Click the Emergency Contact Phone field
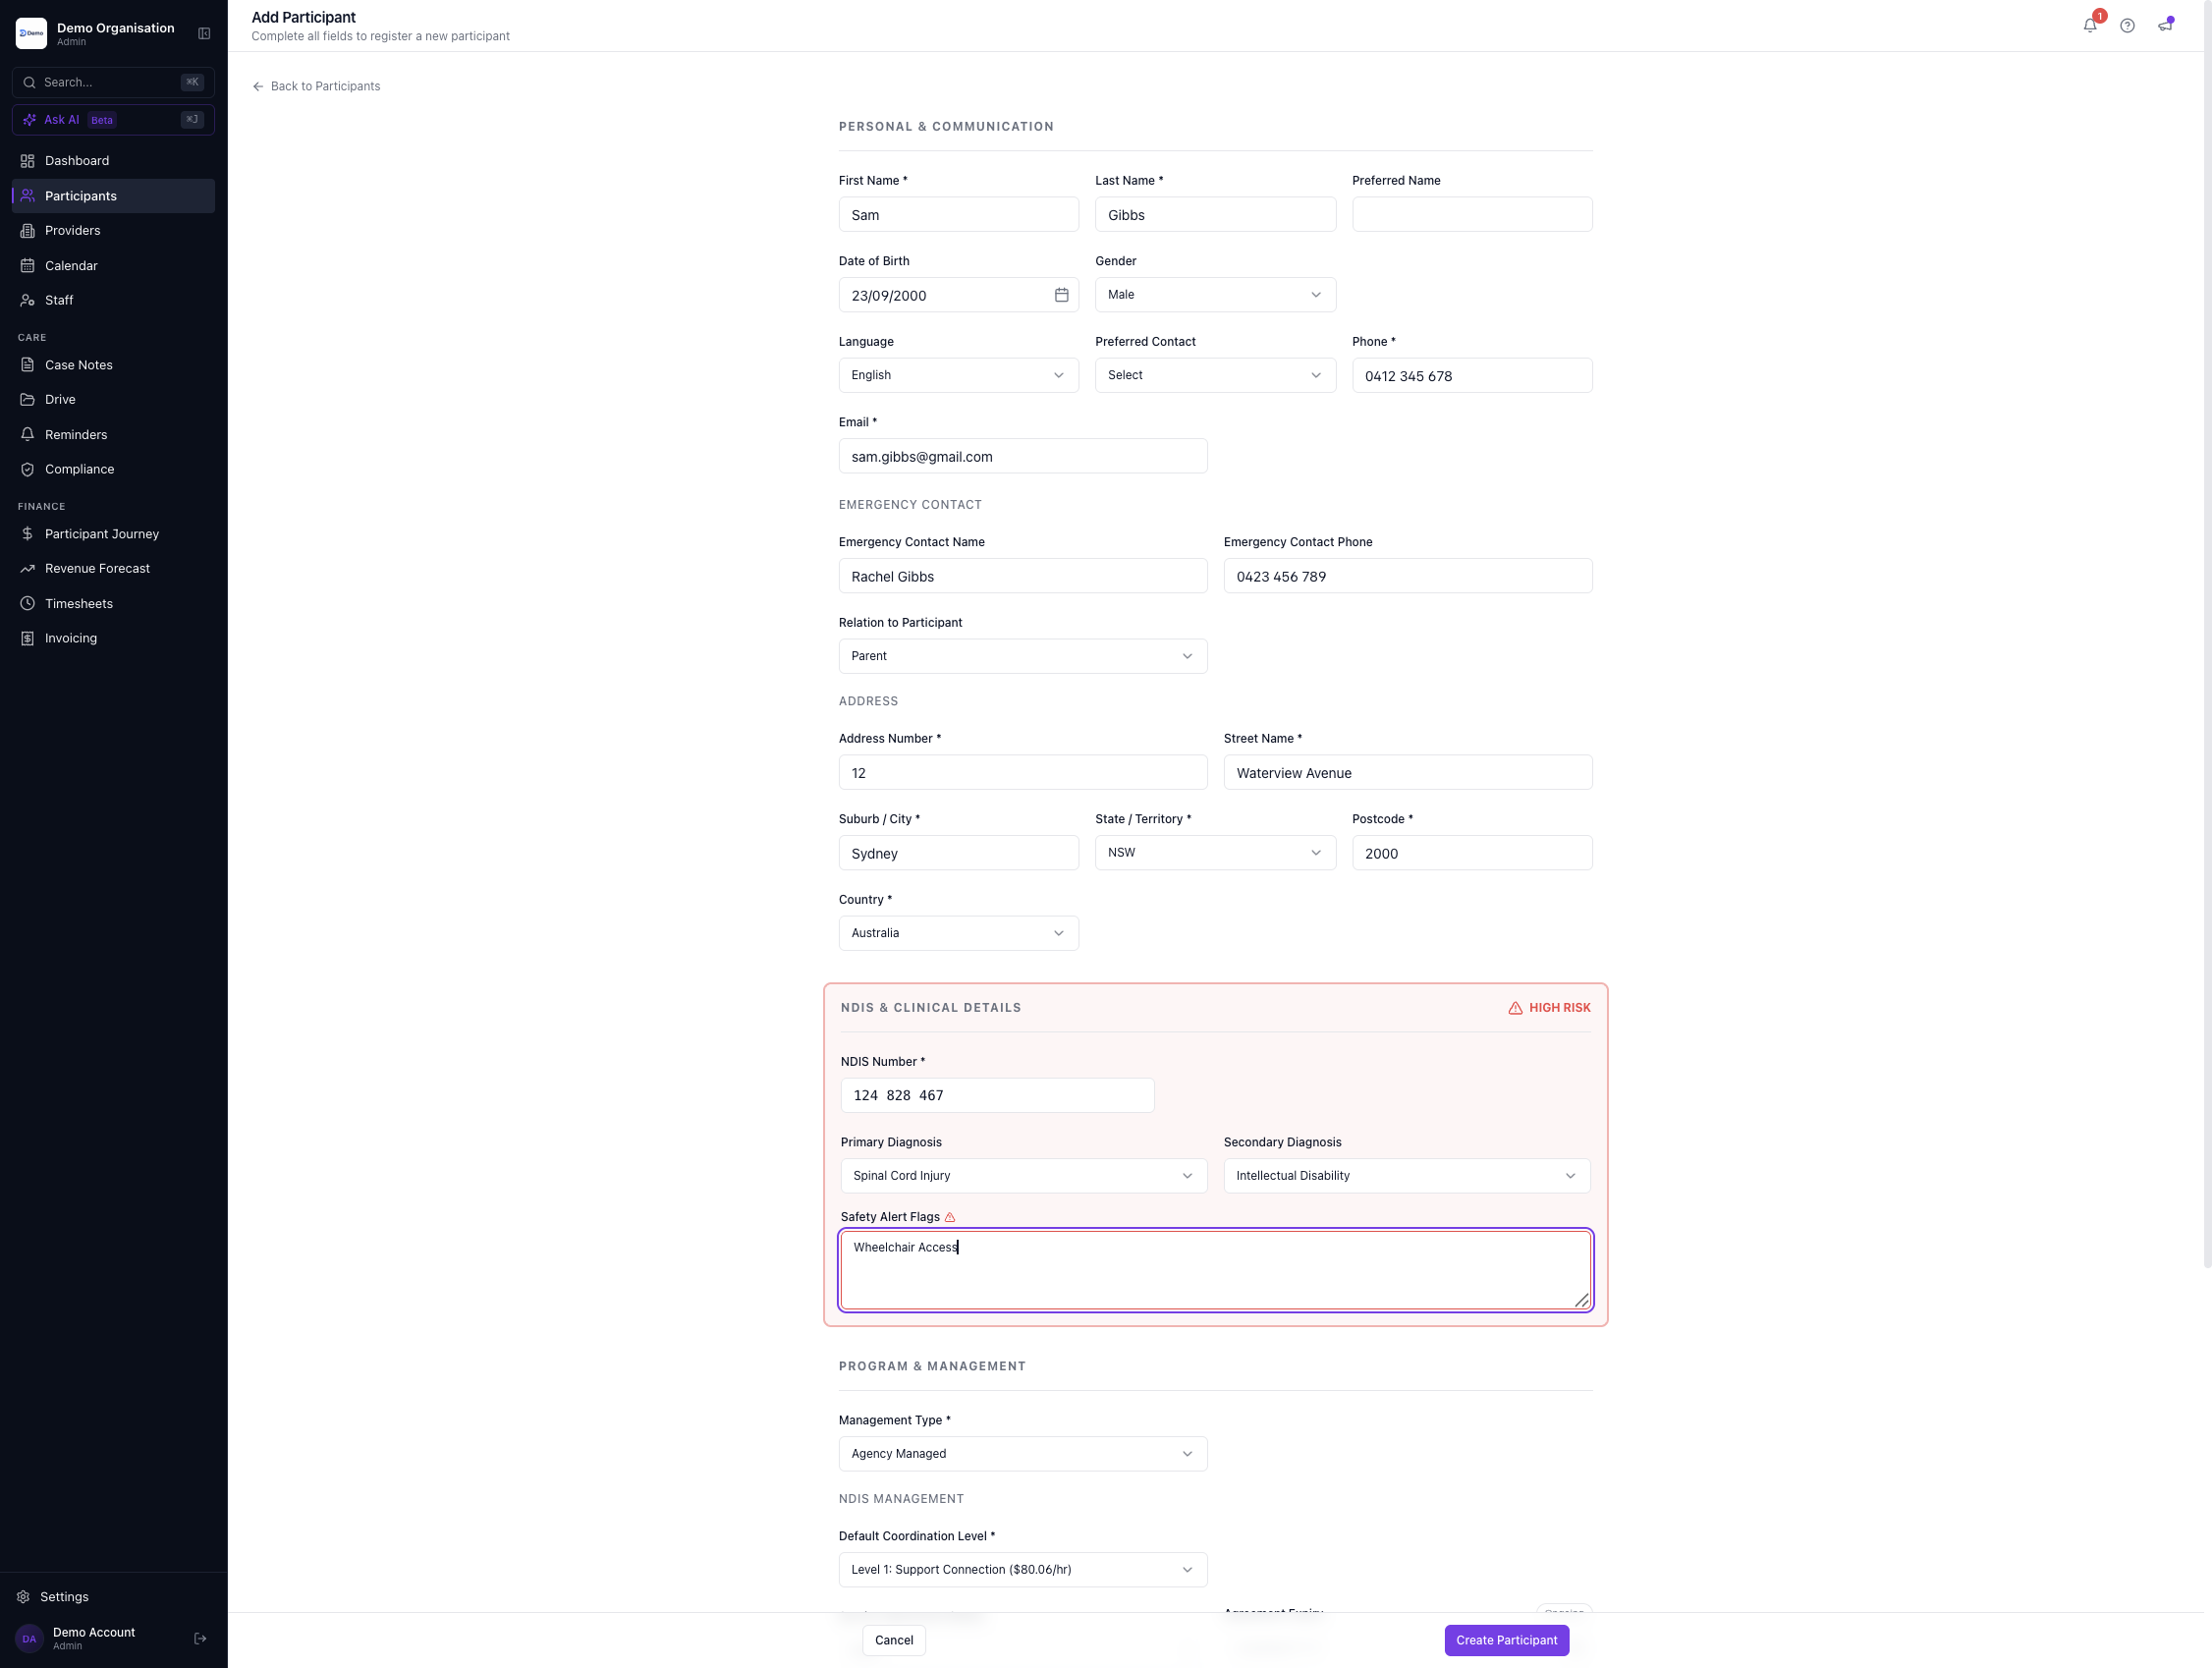Image resolution: width=2212 pixels, height=1668 pixels. click(1407, 576)
